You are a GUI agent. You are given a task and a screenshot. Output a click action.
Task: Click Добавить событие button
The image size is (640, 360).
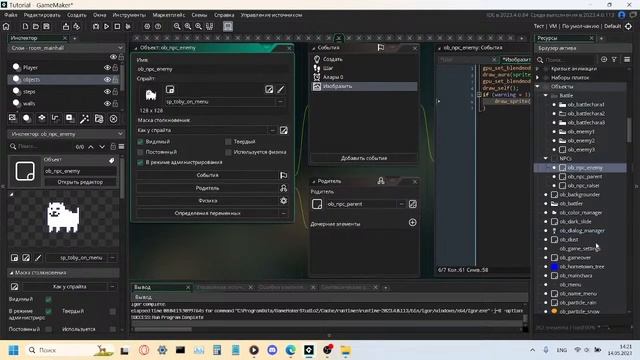[x=364, y=158]
